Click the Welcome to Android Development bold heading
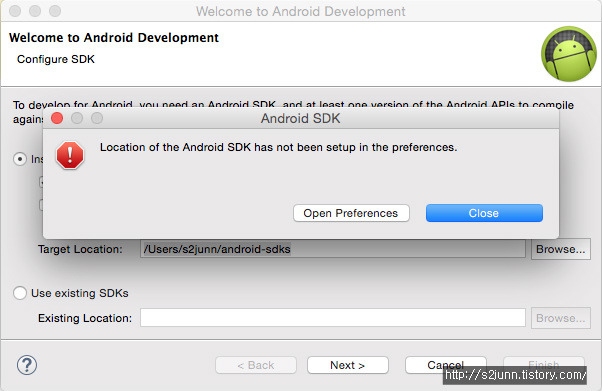Image resolution: width=602 pixels, height=391 pixels. click(114, 38)
